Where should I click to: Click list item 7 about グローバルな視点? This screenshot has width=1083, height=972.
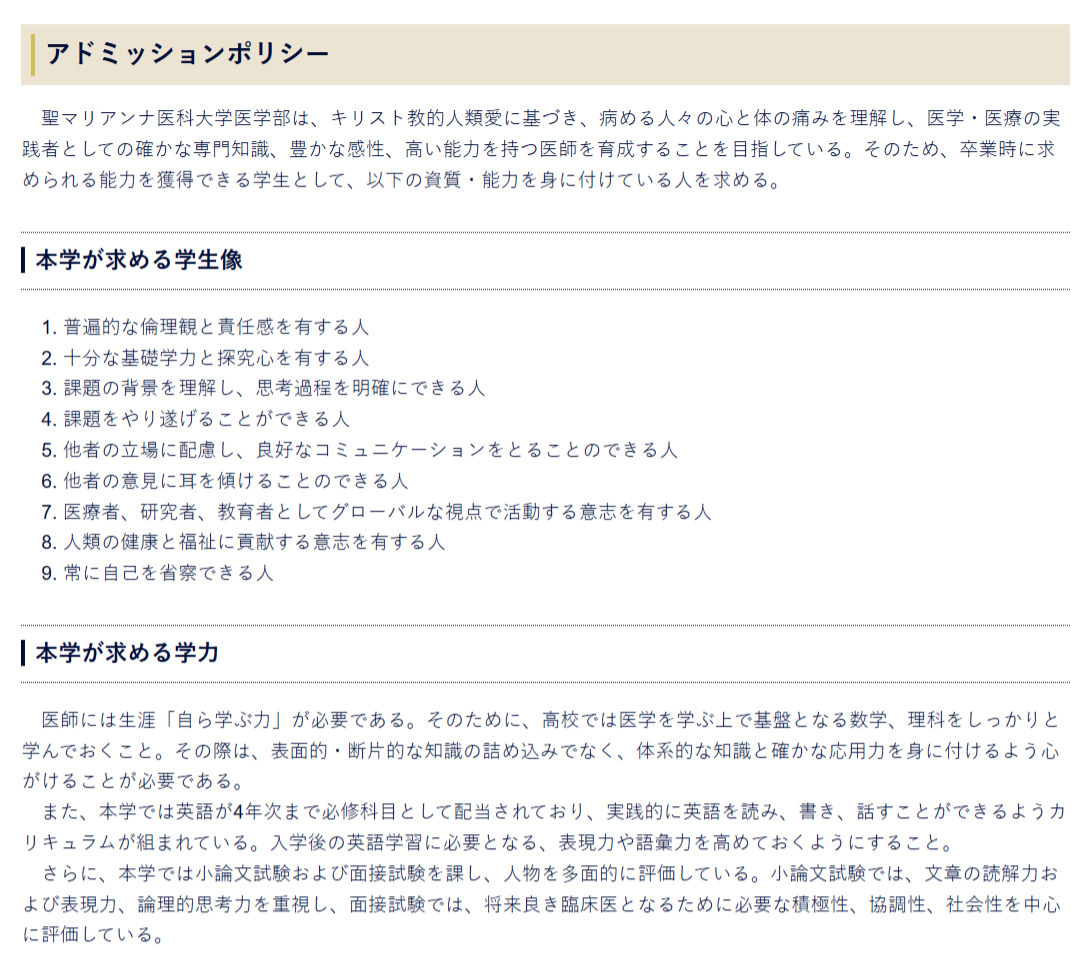click(387, 512)
